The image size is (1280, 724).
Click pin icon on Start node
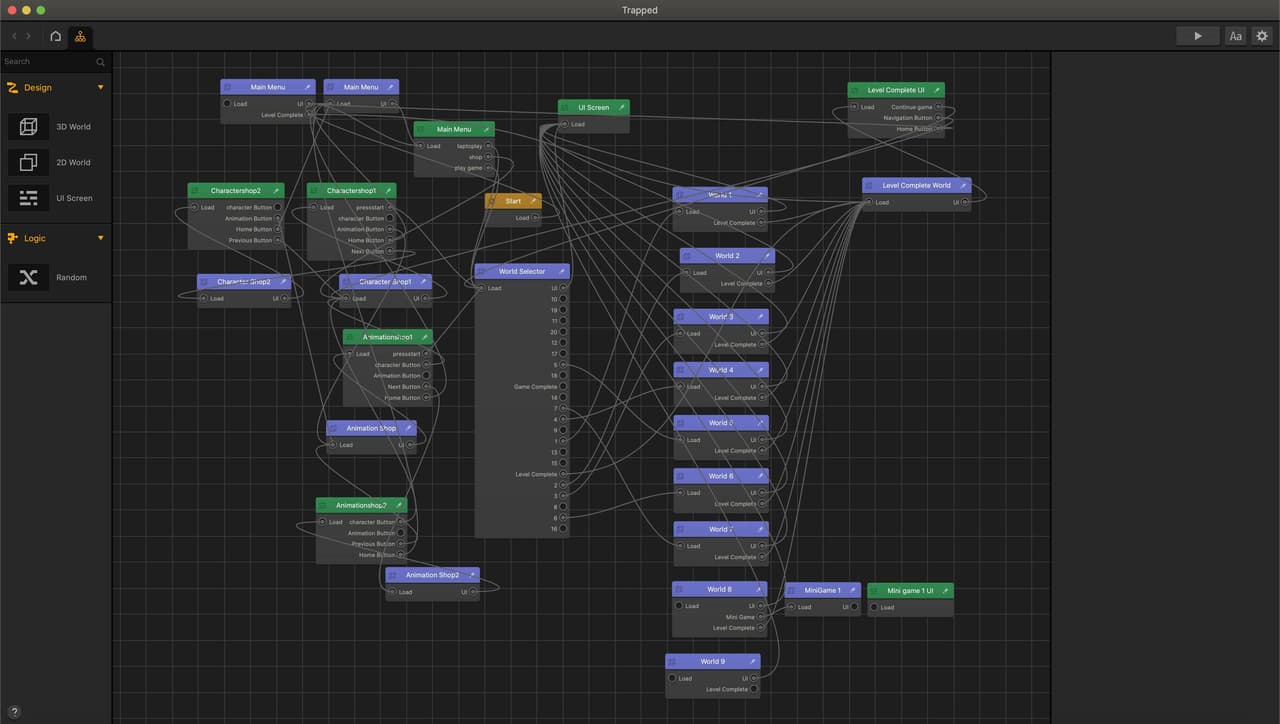533,201
